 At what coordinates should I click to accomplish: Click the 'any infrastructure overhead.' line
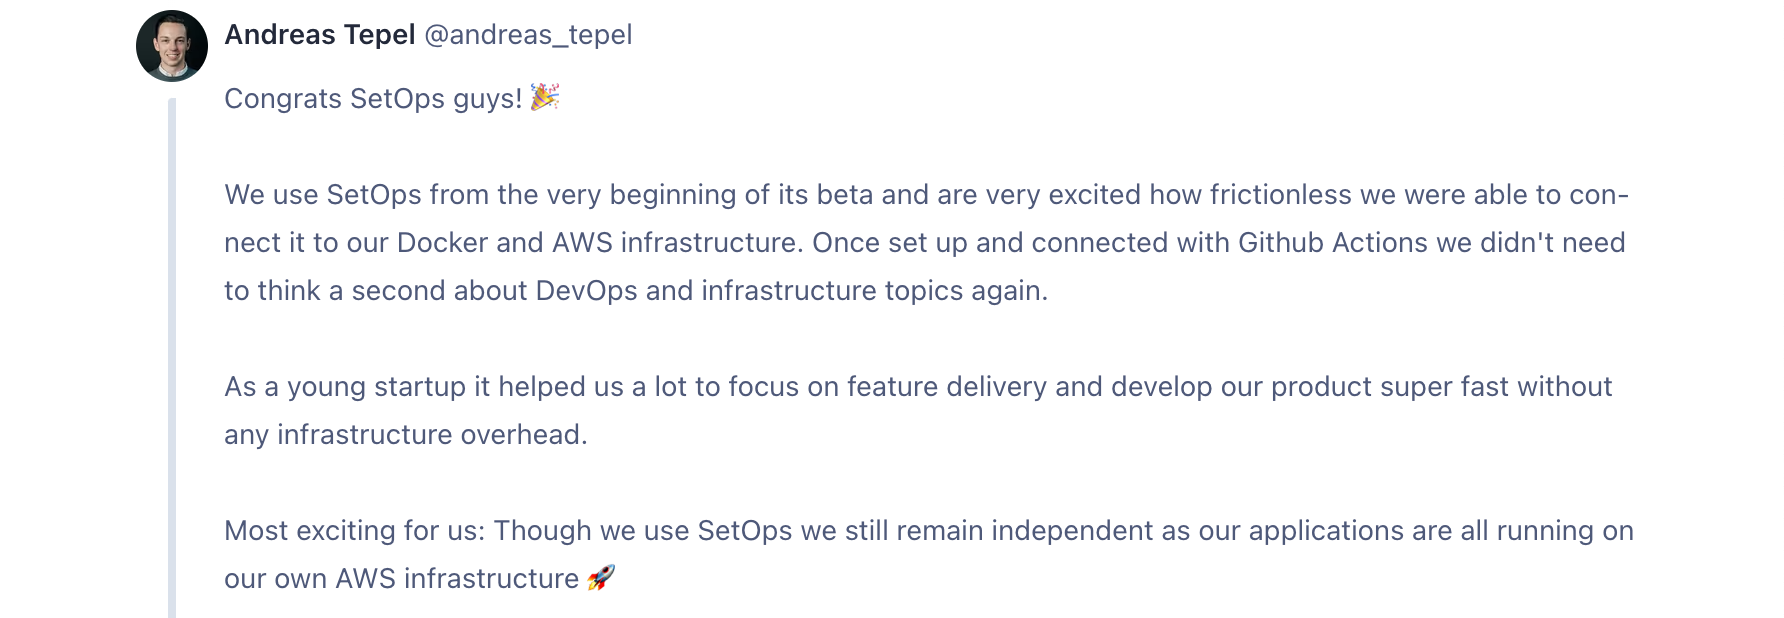(406, 435)
